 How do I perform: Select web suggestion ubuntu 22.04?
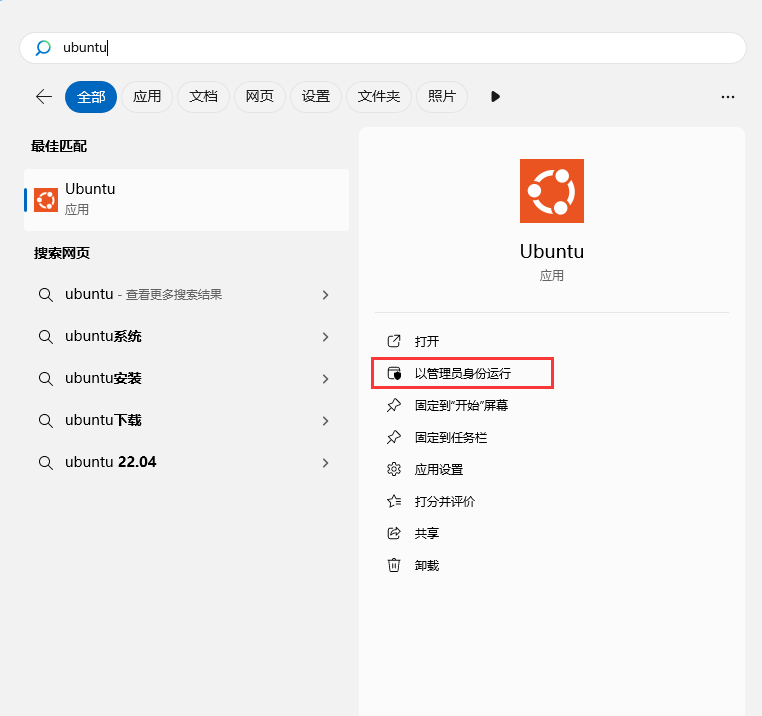tap(185, 462)
